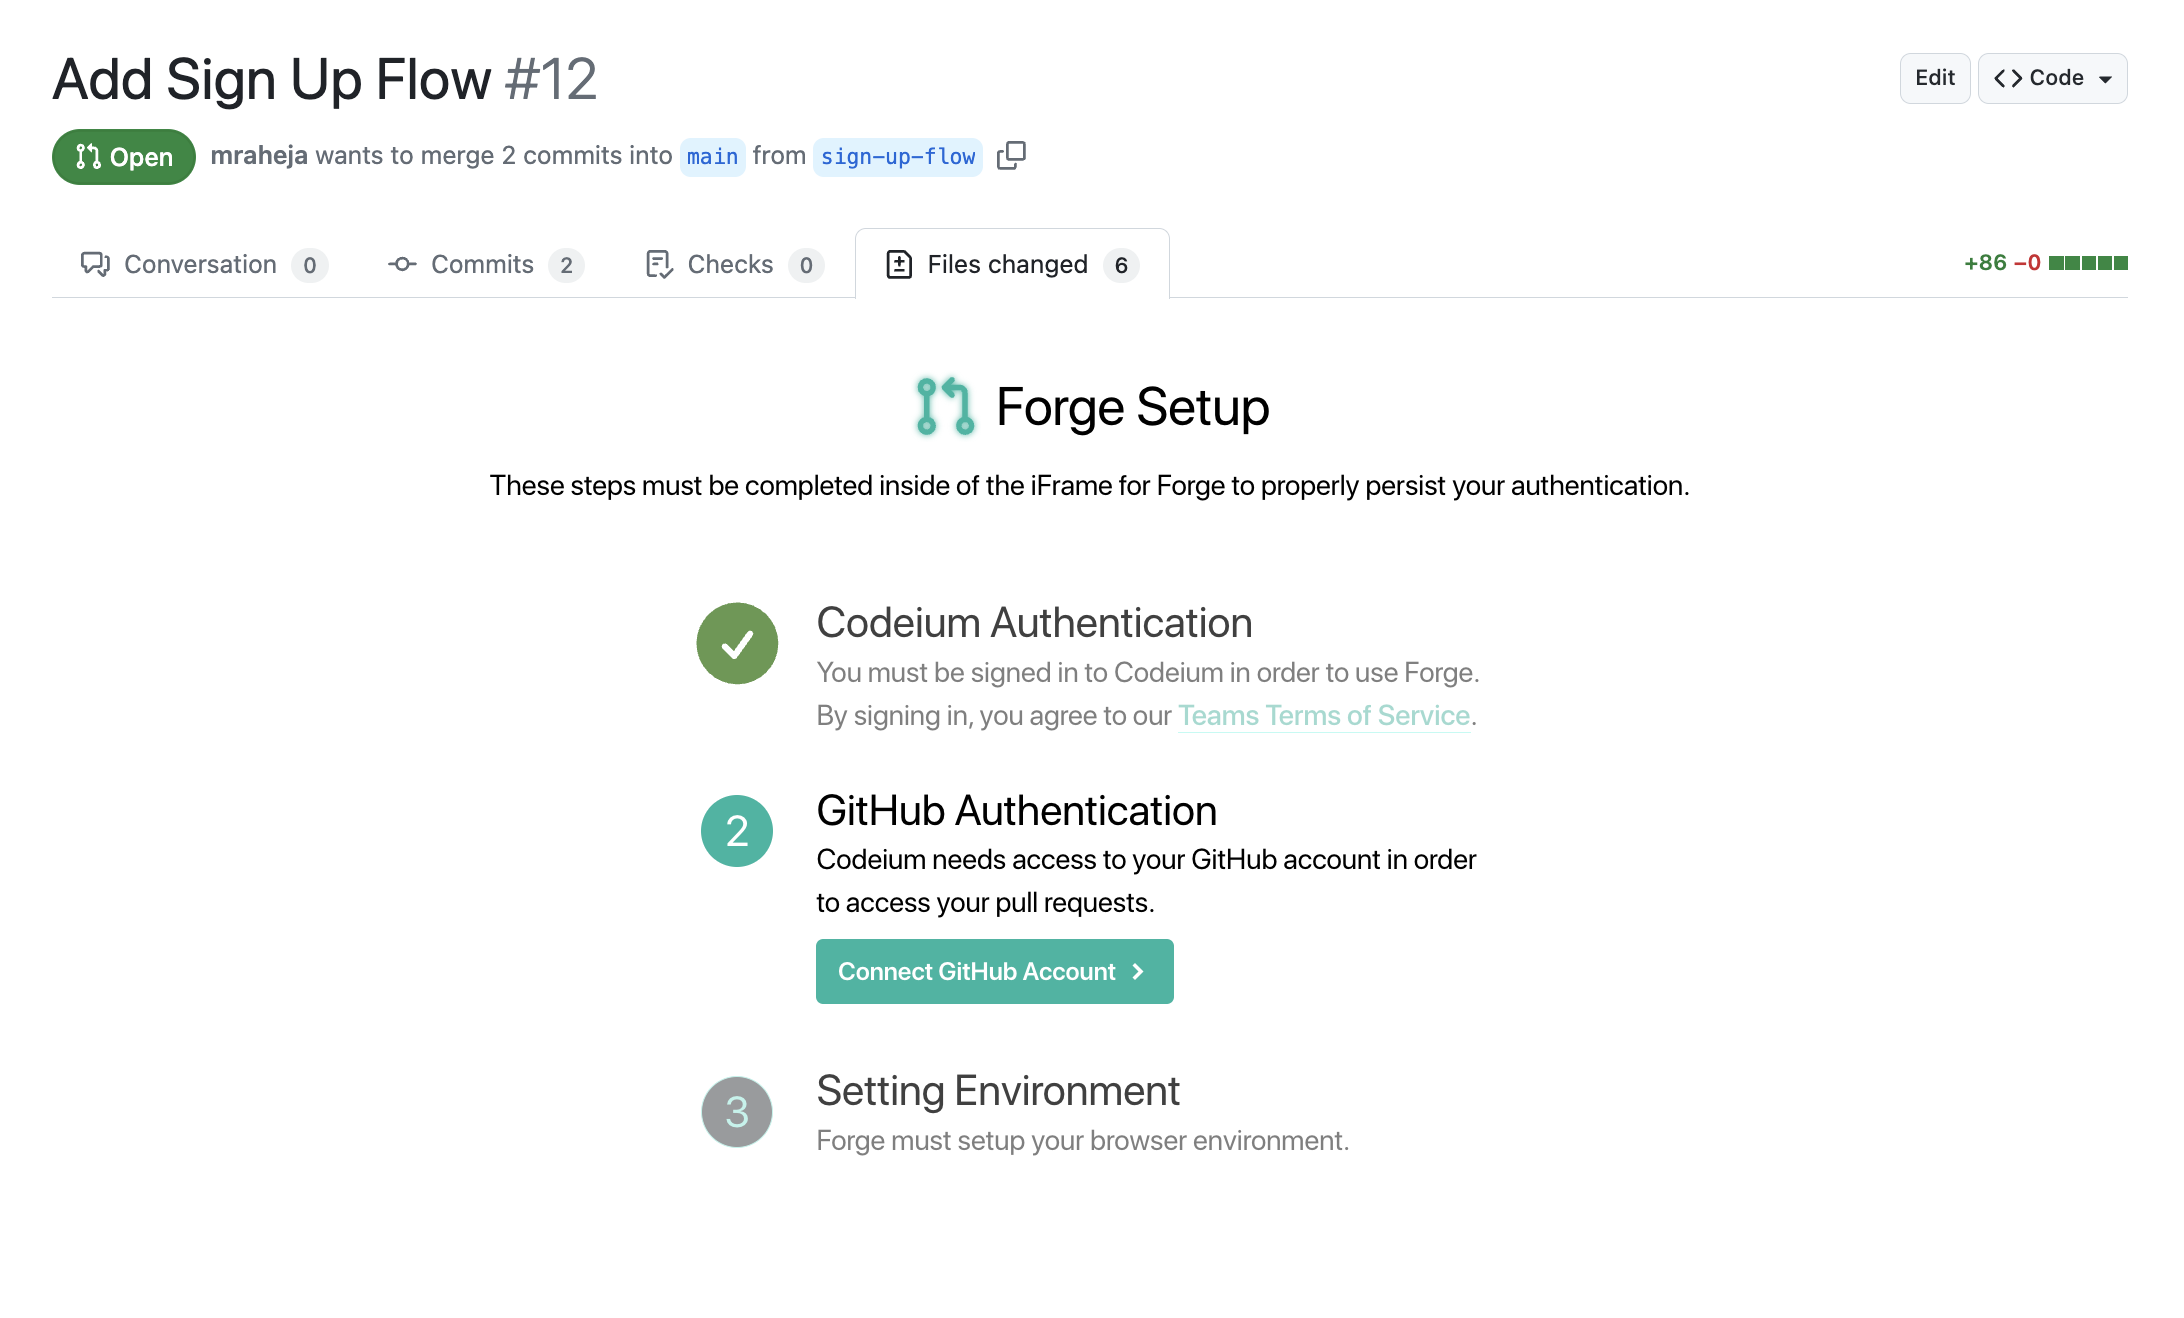2184x1318 pixels.
Task: Click the Code dropdown arrow button
Action: pyautogui.click(x=2109, y=76)
